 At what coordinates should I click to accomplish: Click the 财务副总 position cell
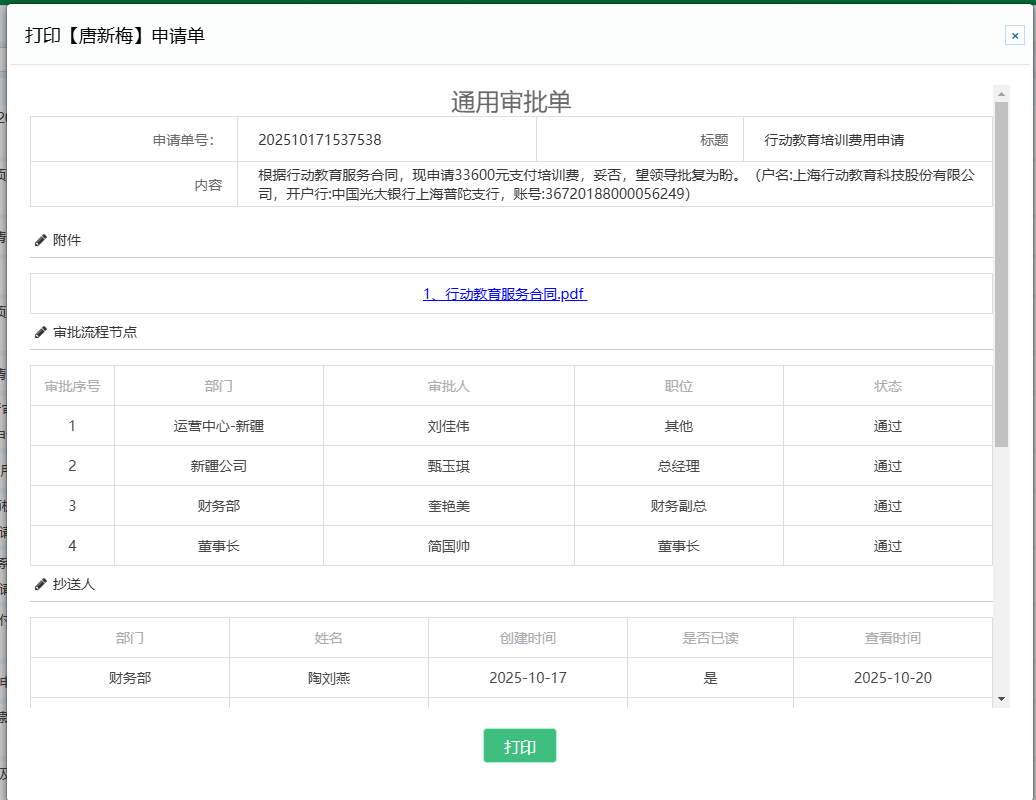click(678, 506)
